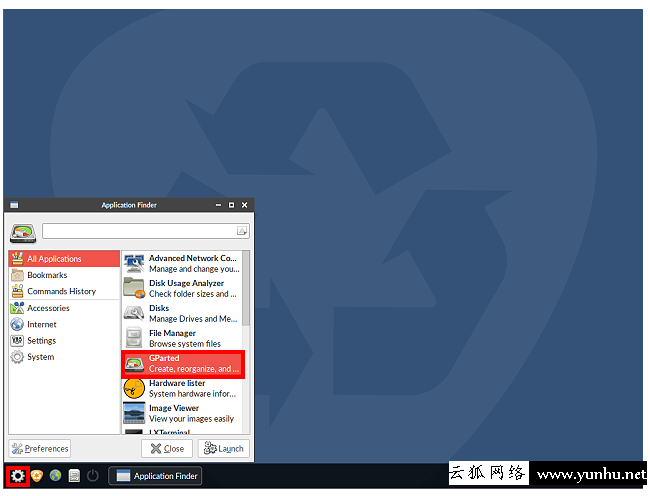Open the applications menu gear icon
Screen dimensions: 650x496
coord(17,476)
